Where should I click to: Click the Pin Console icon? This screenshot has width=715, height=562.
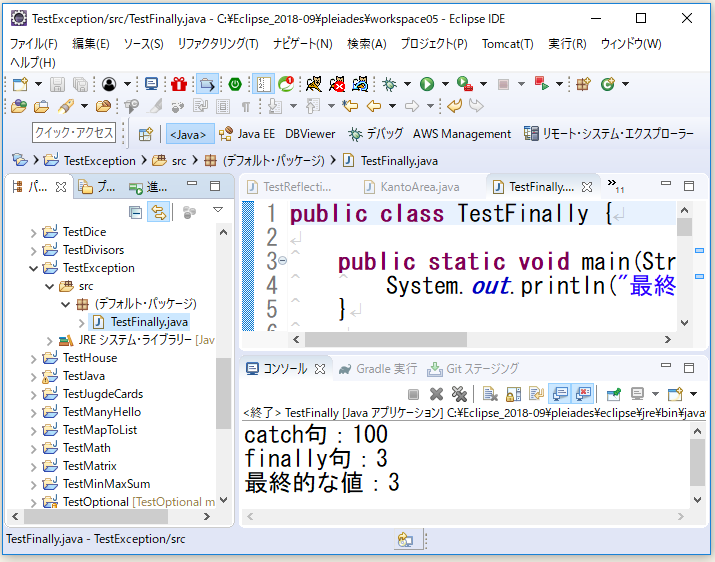tap(614, 394)
